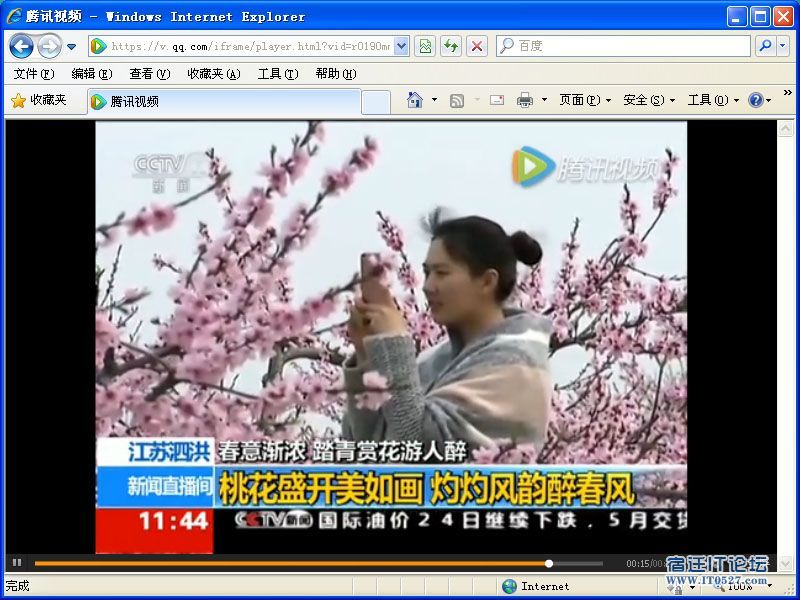The width and height of the screenshot is (800, 600).
Task: Open a new blank tab
Action: 376,102
